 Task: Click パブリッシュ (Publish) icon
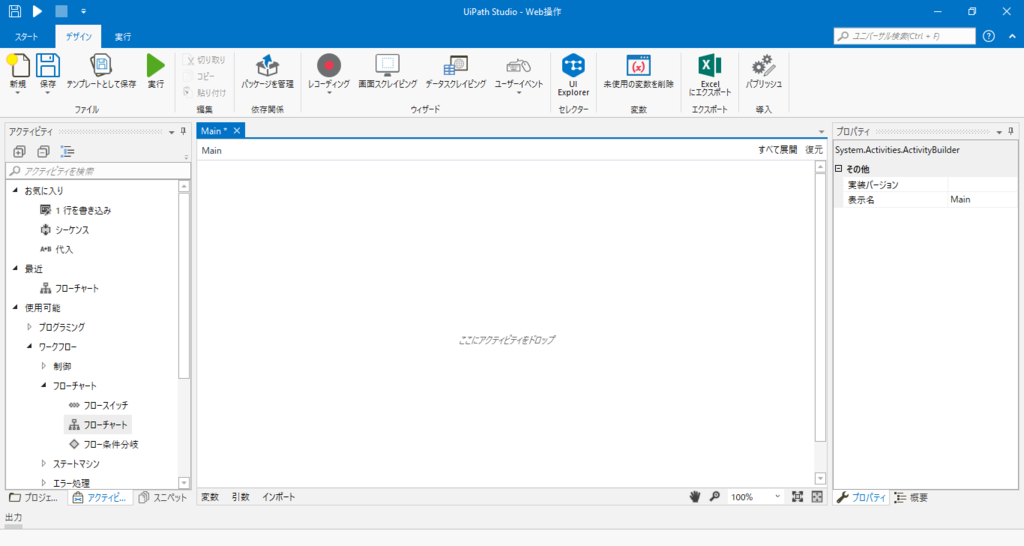click(x=763, y=66)
